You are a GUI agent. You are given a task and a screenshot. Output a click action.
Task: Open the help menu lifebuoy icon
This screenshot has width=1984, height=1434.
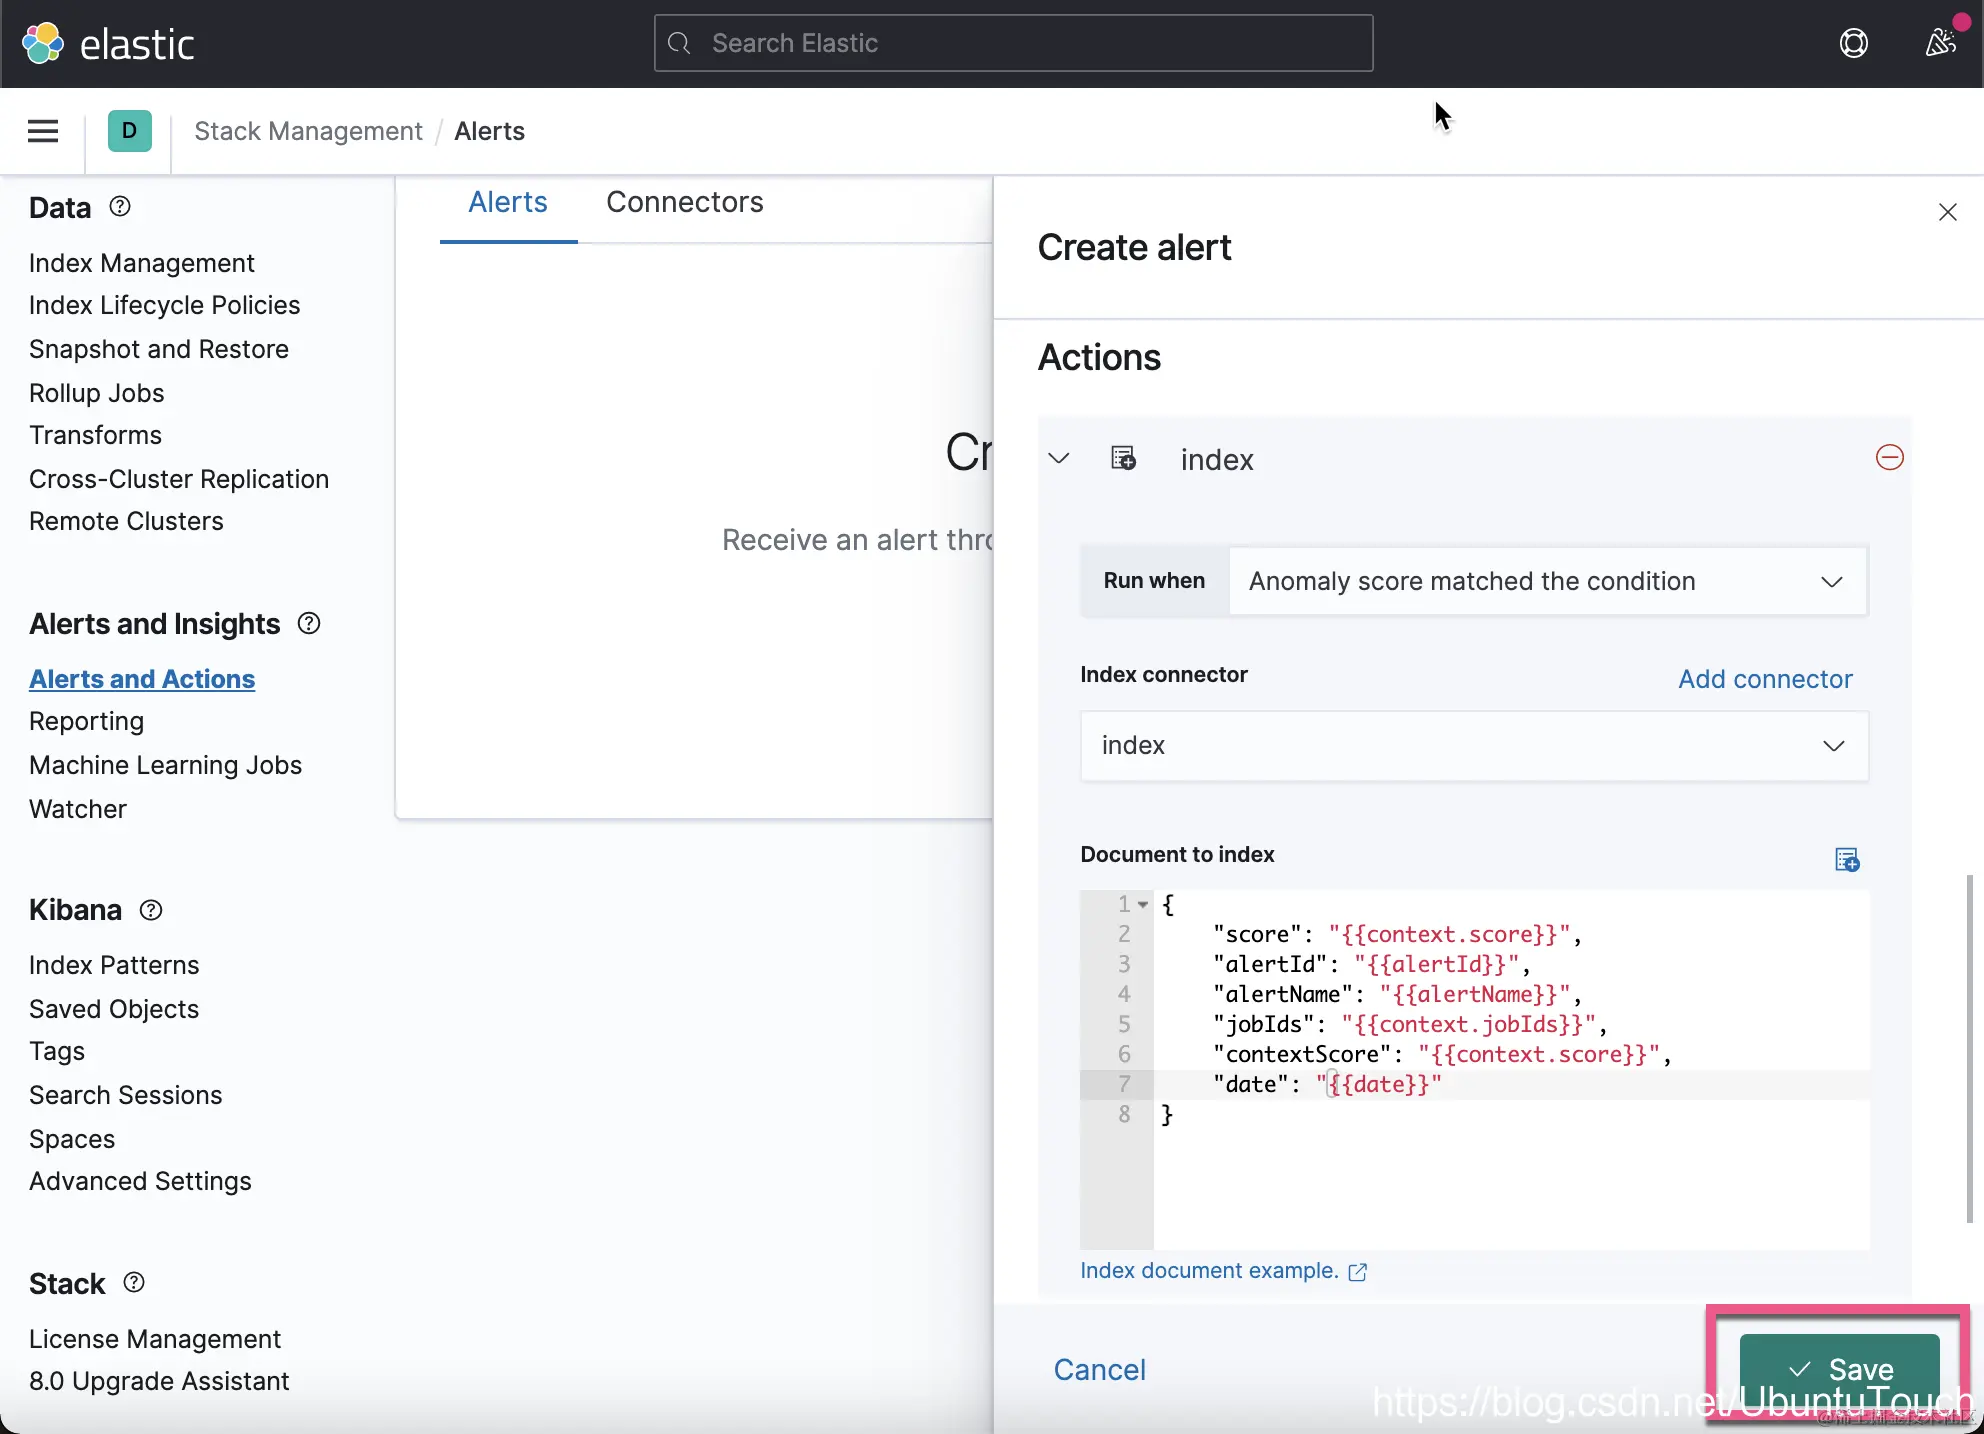point(1853,43)
